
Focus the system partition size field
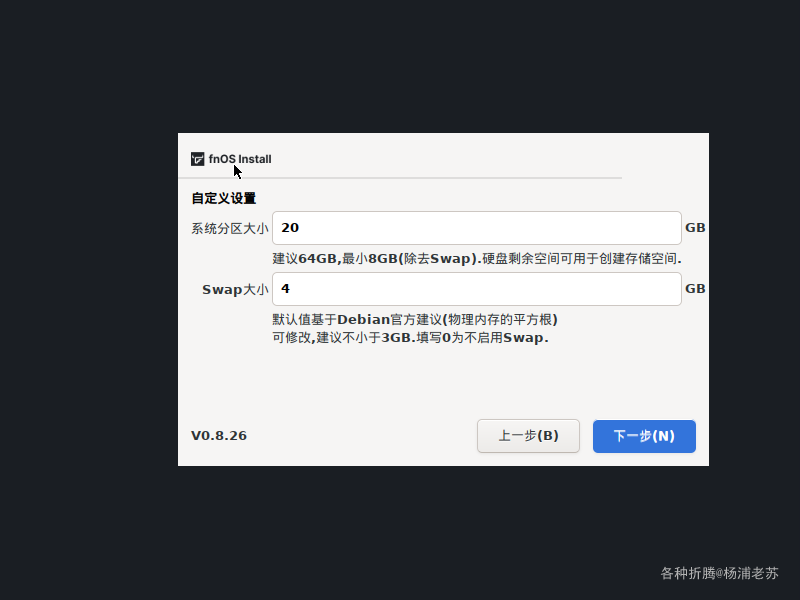[x=477, y=228]
